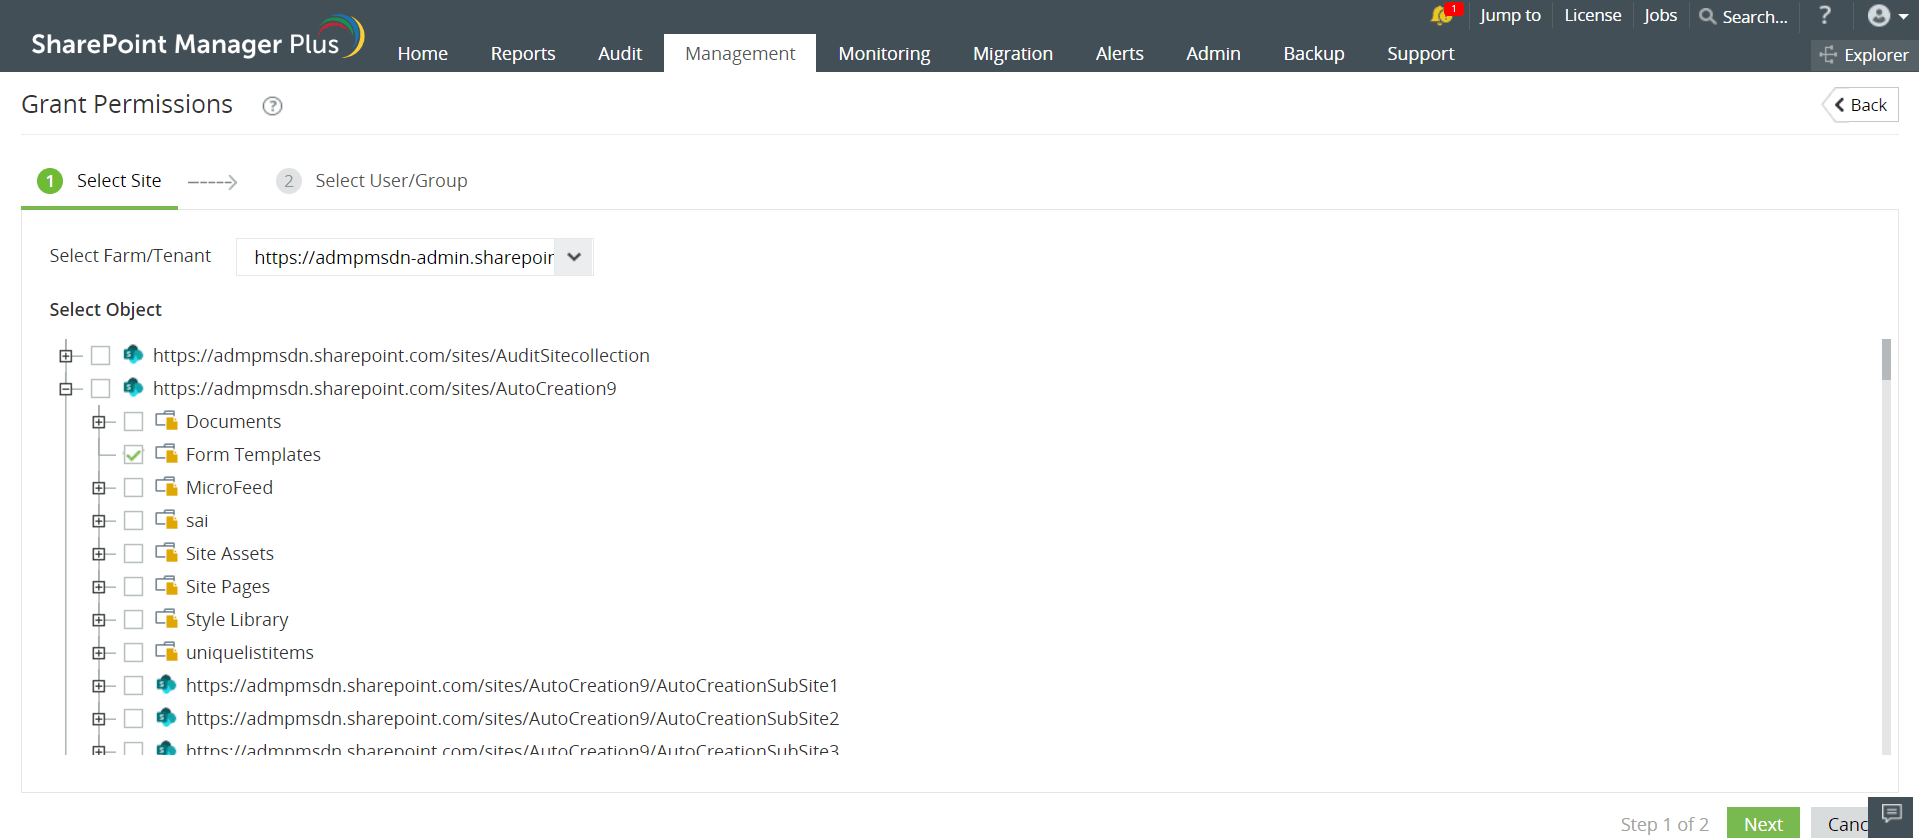Click the AutoCreationSubSite2 site icon
The height and width of the screenshot is (838, 1919).
point(166,717)
